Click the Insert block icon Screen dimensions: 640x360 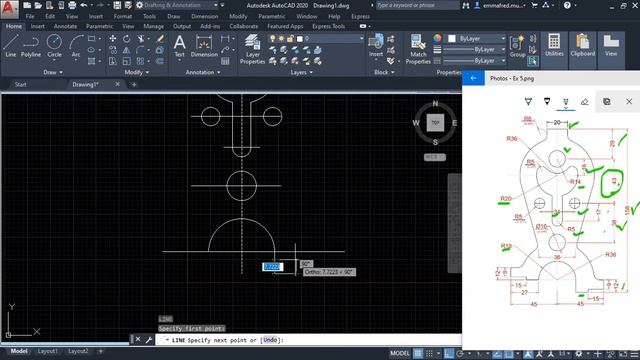click(x=376, y=46)
